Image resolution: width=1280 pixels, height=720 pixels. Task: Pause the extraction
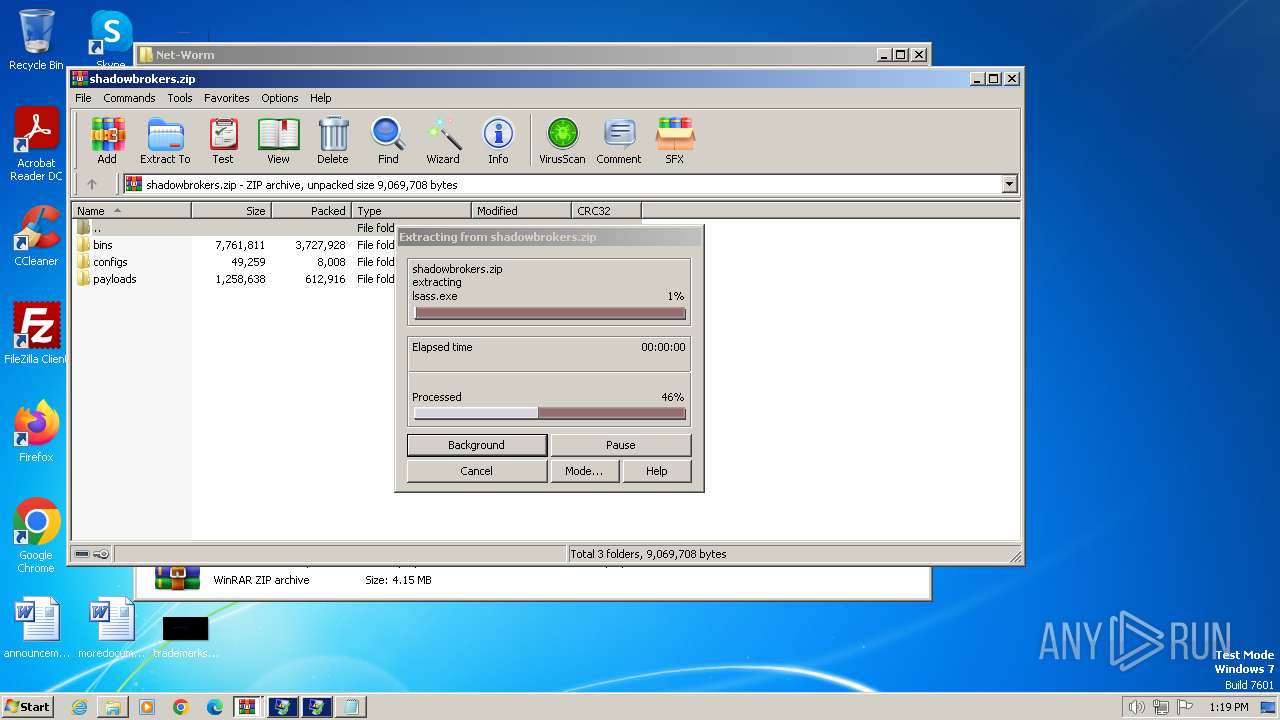(x=620, y=445)
